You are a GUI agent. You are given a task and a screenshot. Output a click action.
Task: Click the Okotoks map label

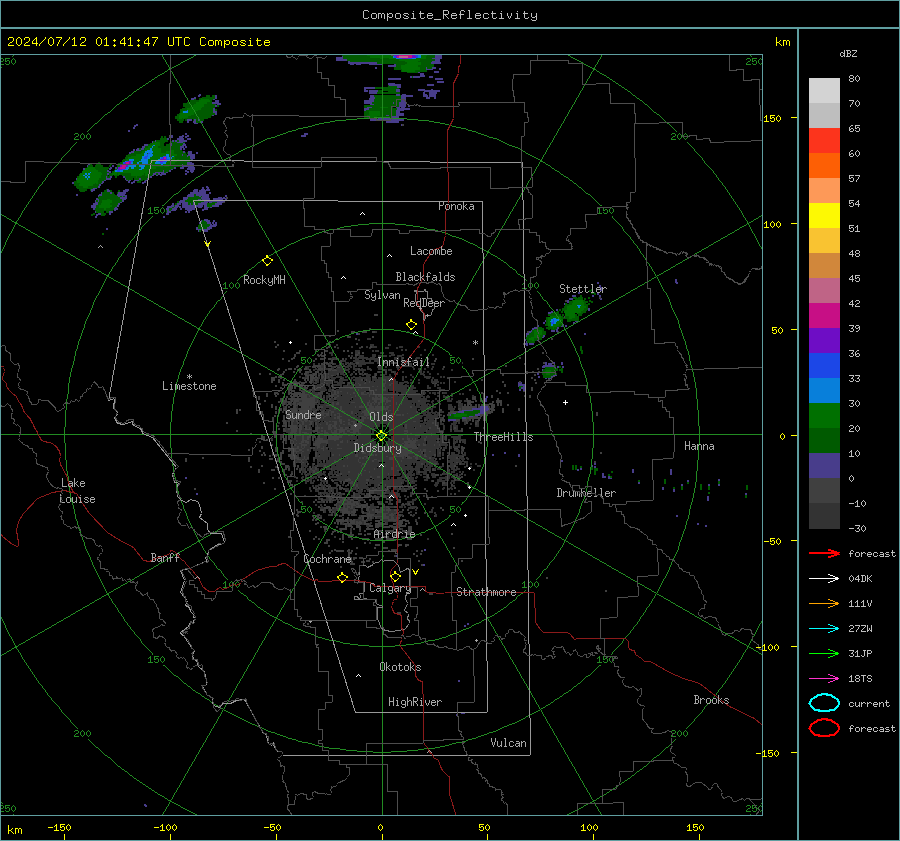400,666
